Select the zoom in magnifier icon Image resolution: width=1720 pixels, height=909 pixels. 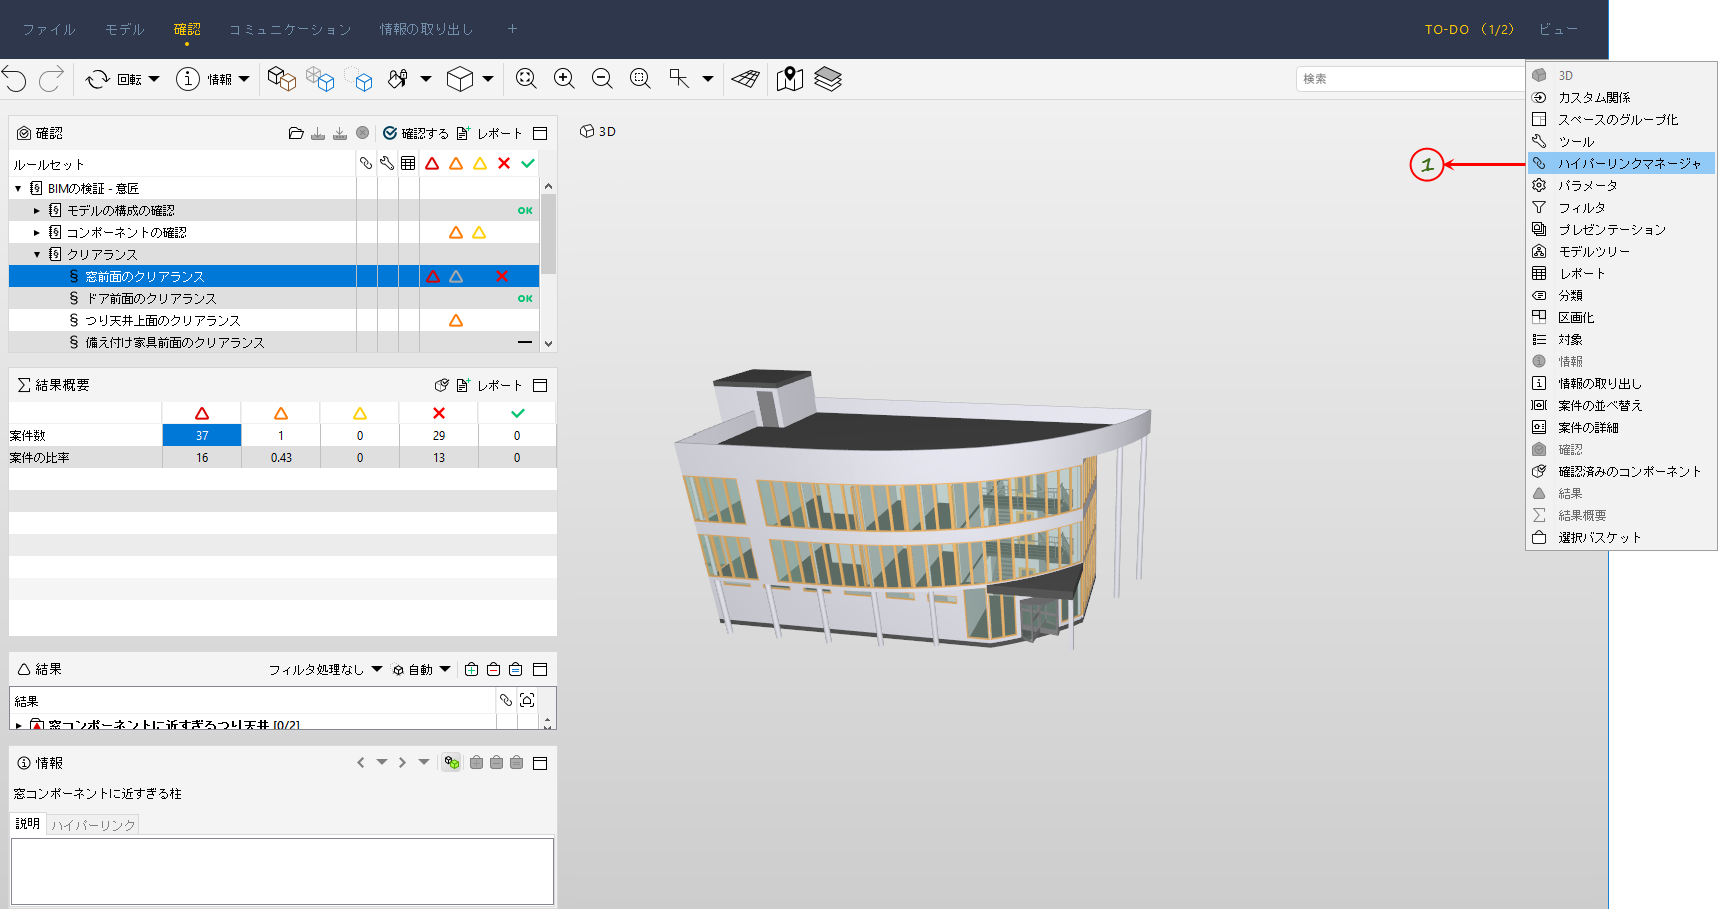[564, 79]
